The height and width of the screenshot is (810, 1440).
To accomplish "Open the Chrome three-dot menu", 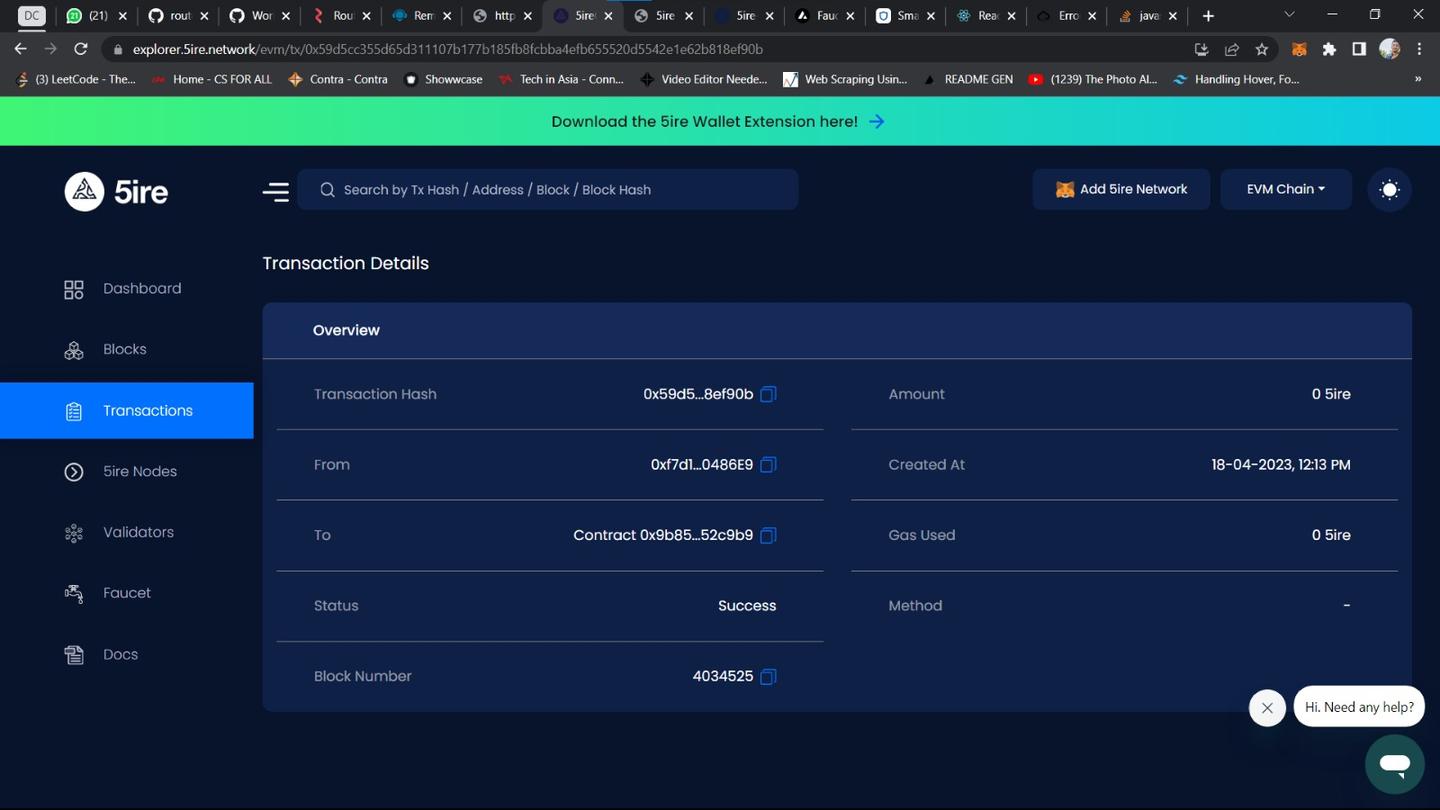I will point(1419,49).
